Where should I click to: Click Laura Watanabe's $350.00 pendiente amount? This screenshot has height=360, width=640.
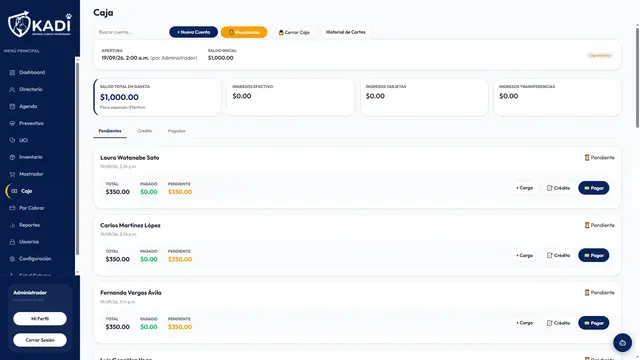click(x=180, y=192)
